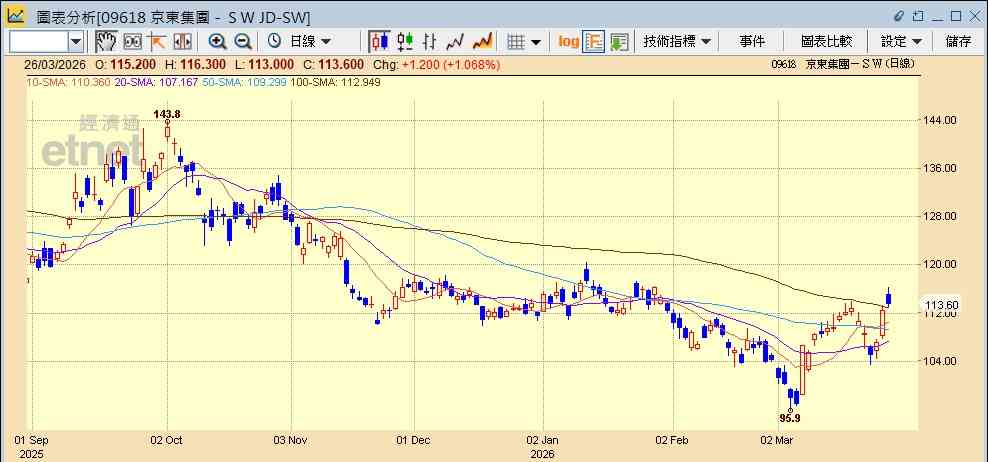Click the zoom out magnifier icon

pyautogui.click(x=243, y=42)
